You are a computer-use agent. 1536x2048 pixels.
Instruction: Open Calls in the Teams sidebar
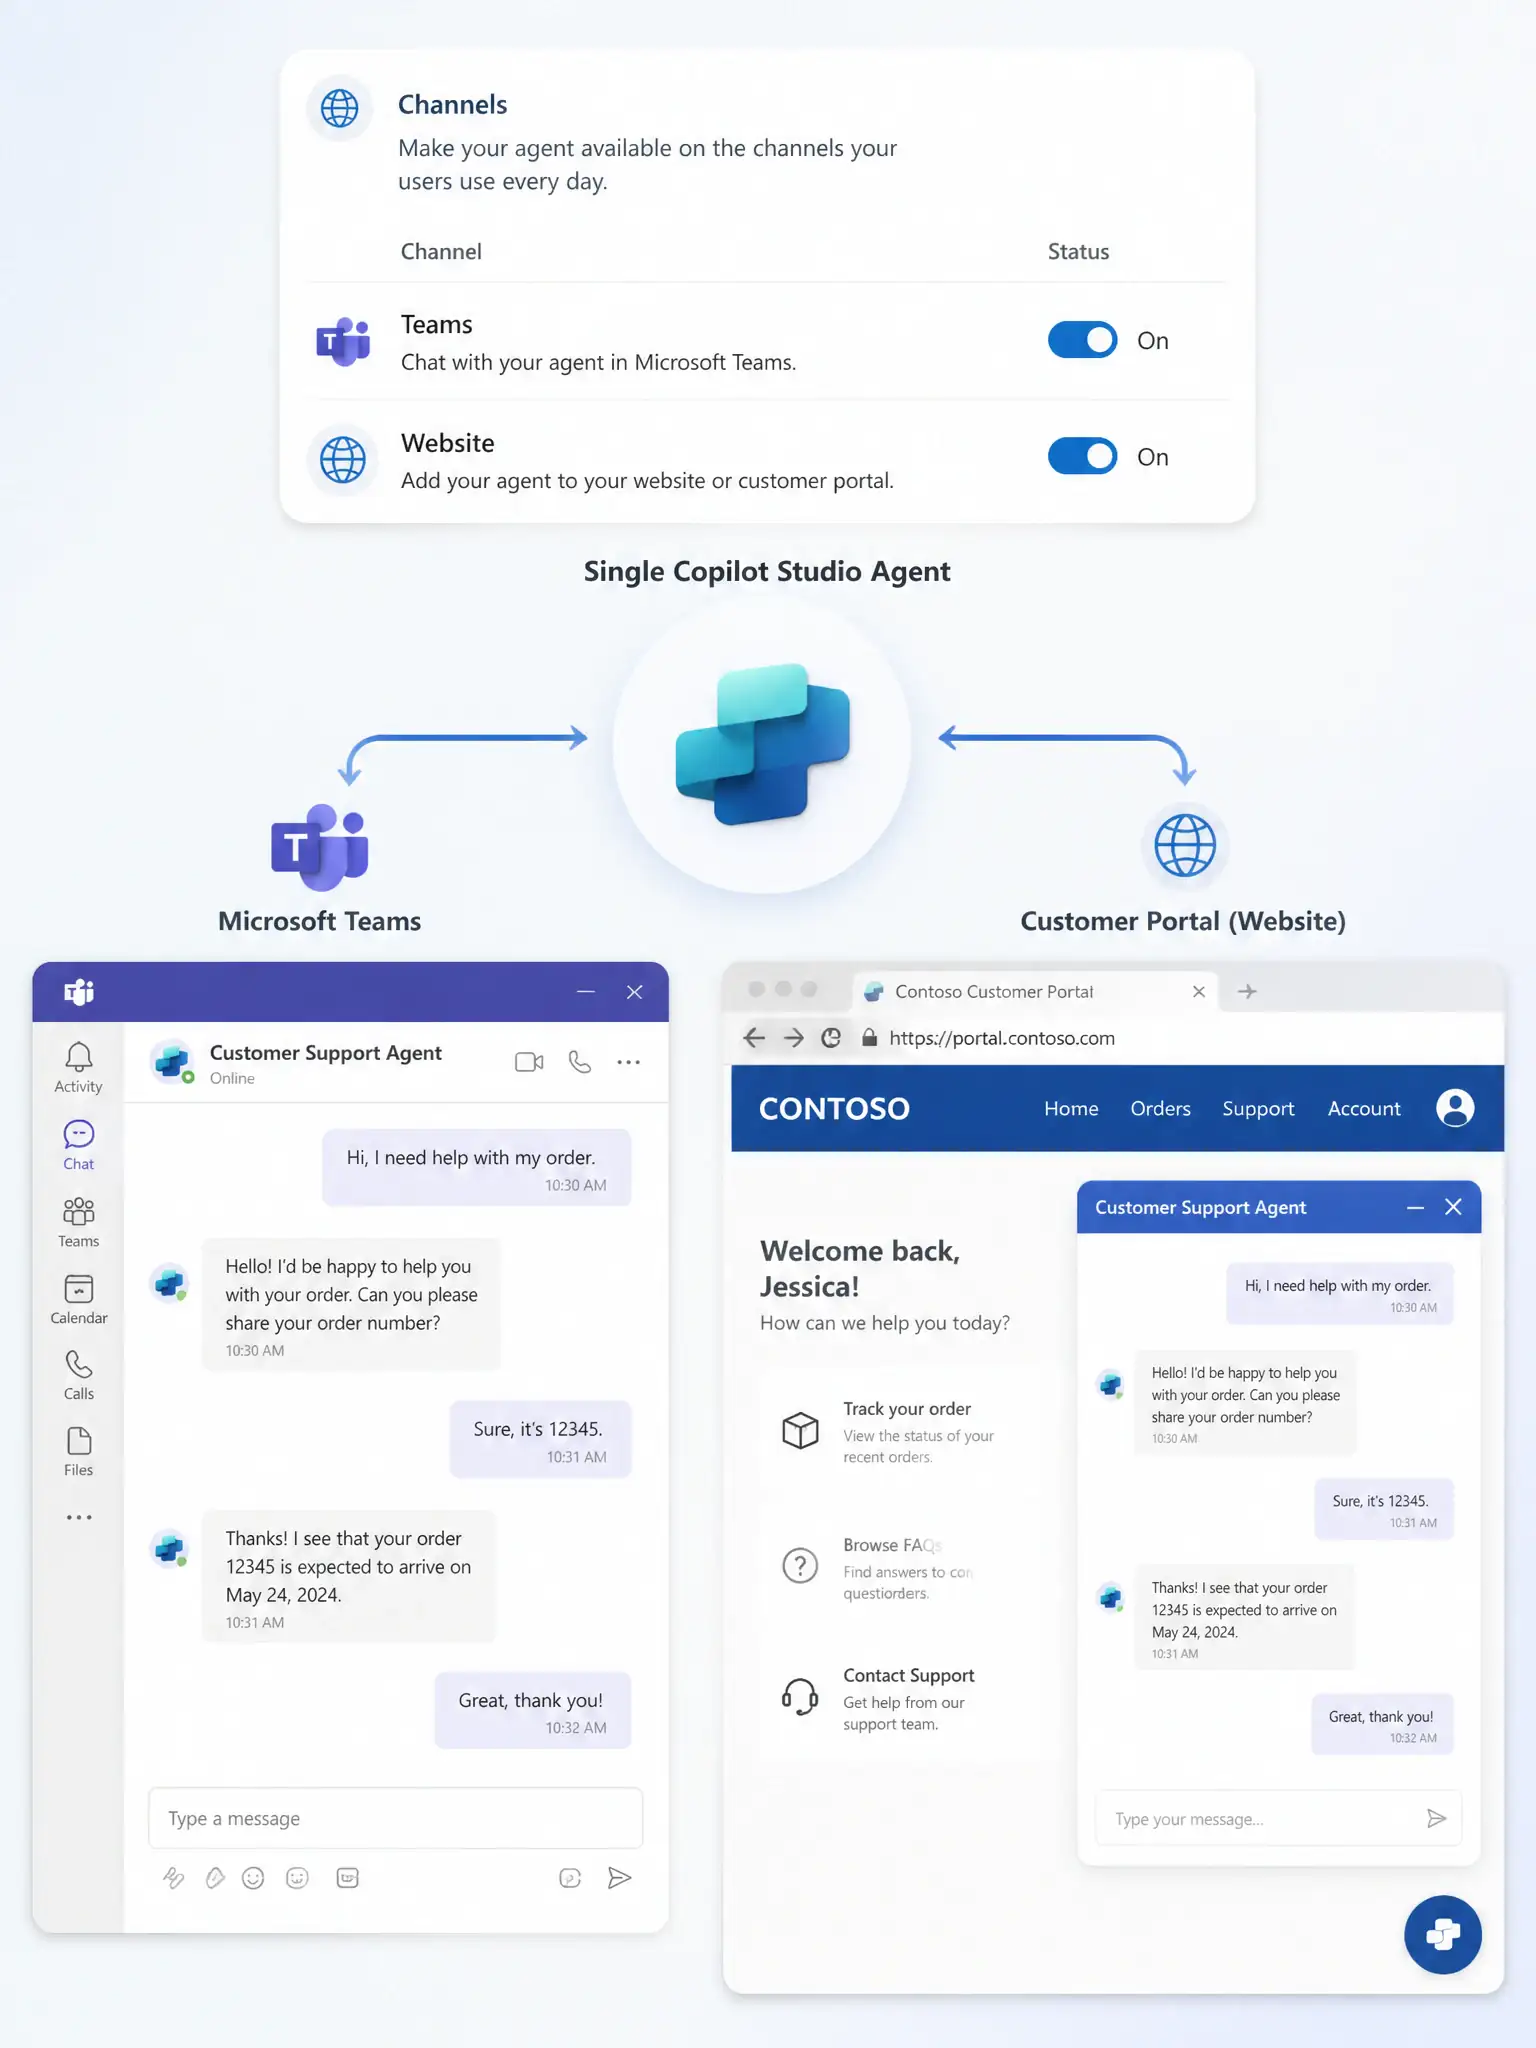[79, 1376]
